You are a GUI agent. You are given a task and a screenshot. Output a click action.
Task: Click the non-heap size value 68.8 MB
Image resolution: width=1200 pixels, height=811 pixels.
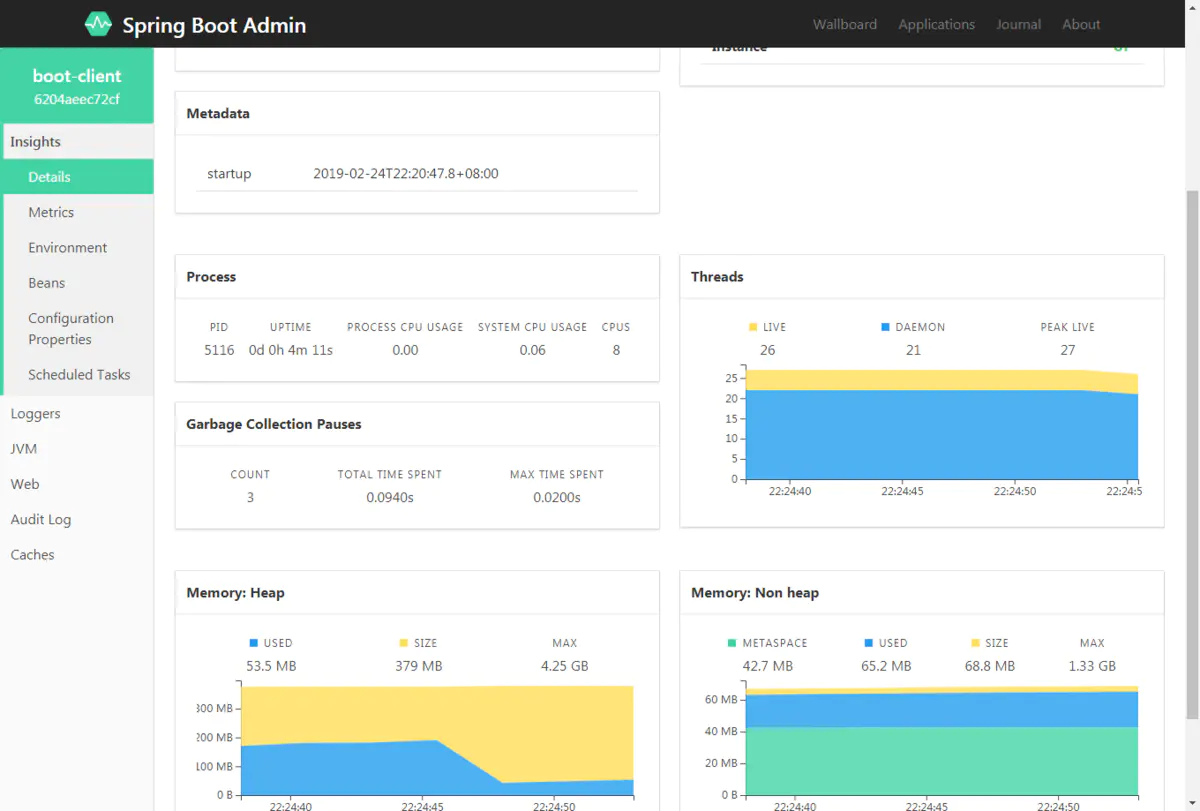989,666
